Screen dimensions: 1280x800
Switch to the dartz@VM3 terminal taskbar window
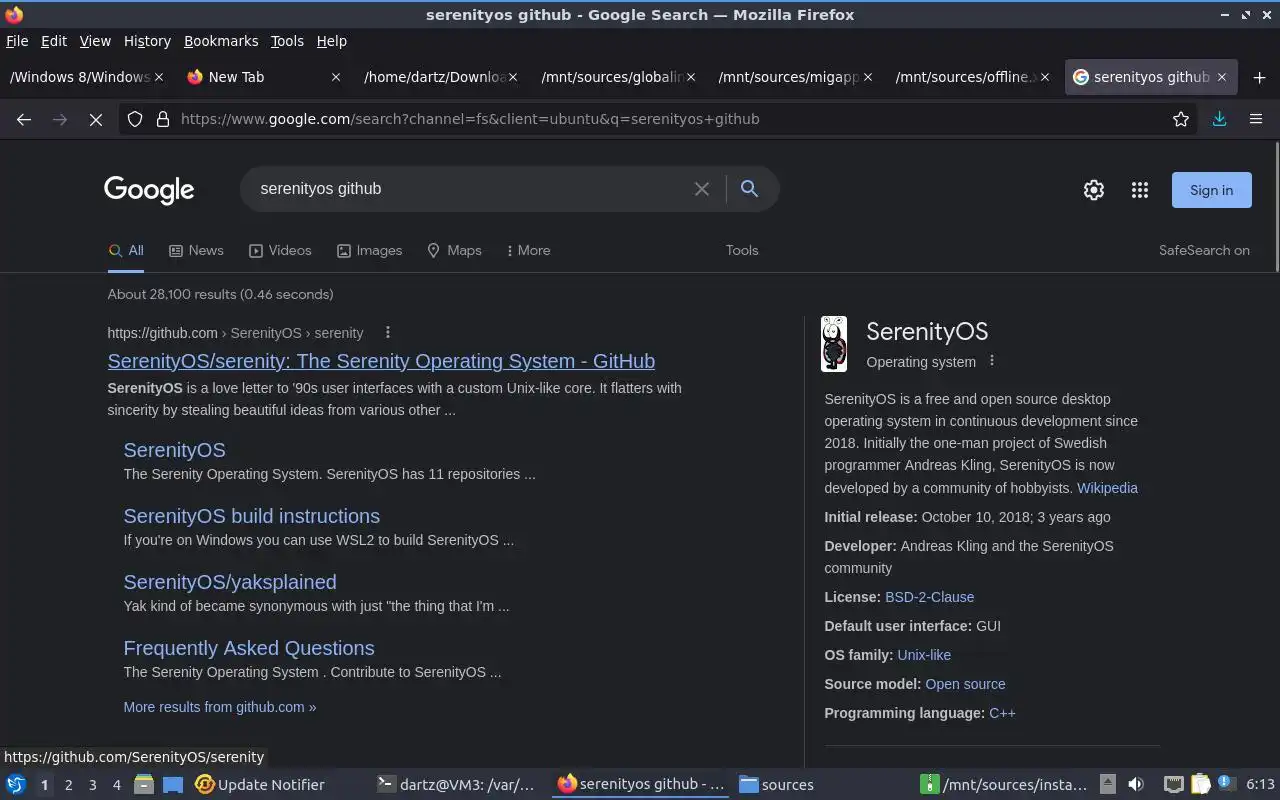click(x=457, y=785)
